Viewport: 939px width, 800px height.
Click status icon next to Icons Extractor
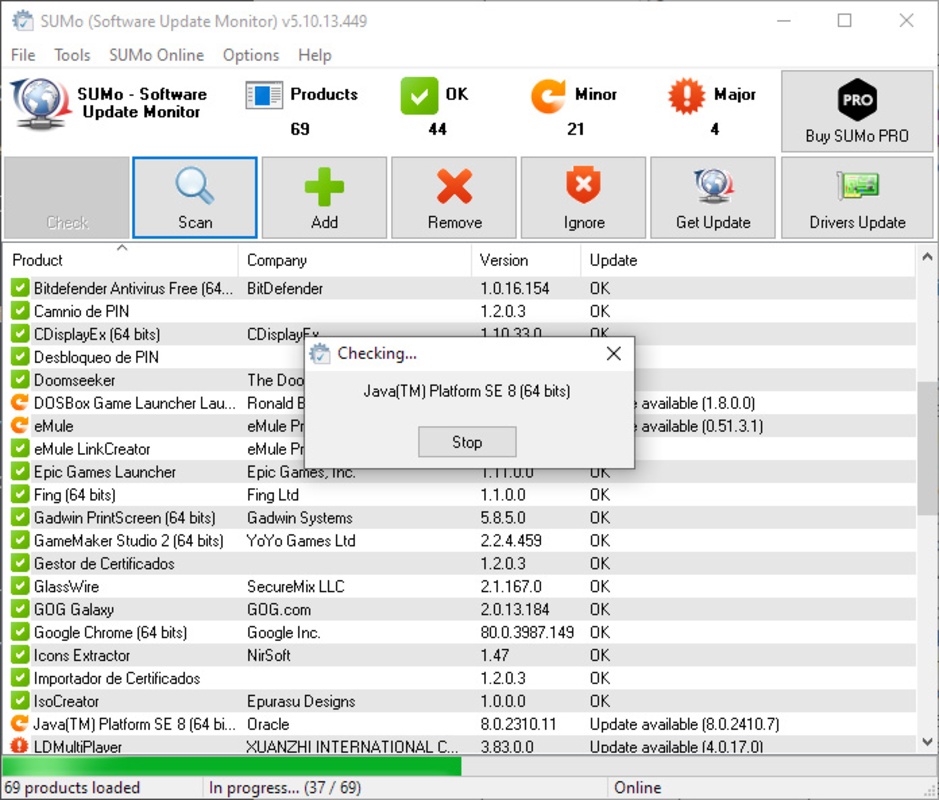pyautogui.click(x=20, y=655)
